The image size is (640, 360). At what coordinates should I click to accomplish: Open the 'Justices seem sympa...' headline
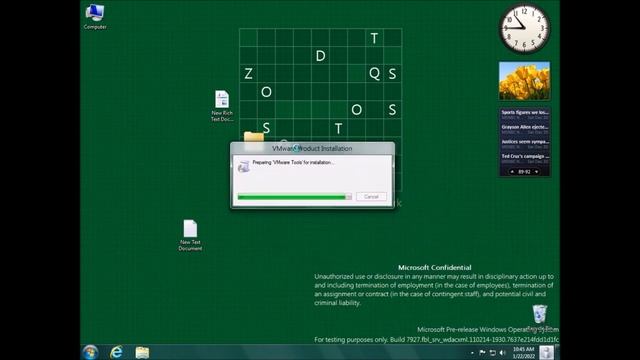point(524,144)
